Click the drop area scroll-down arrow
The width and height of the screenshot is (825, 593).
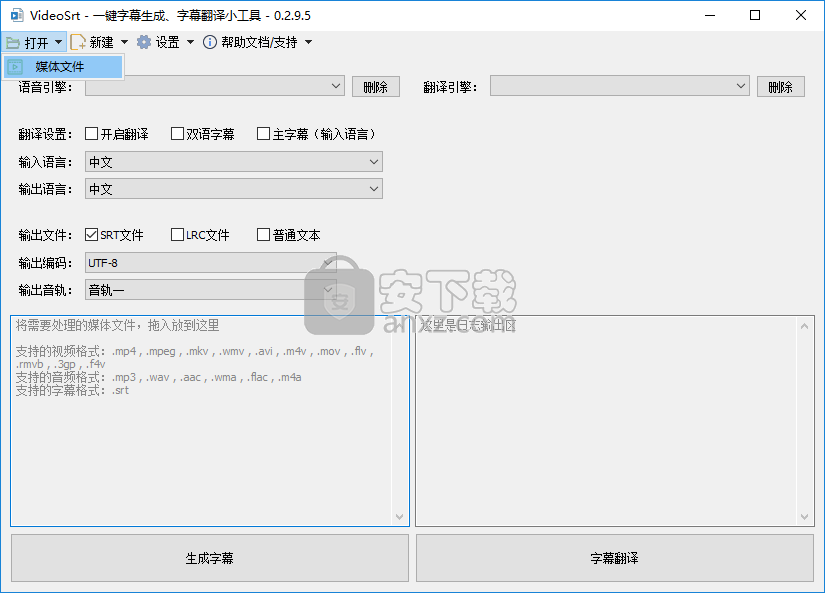tap(399, 517)
